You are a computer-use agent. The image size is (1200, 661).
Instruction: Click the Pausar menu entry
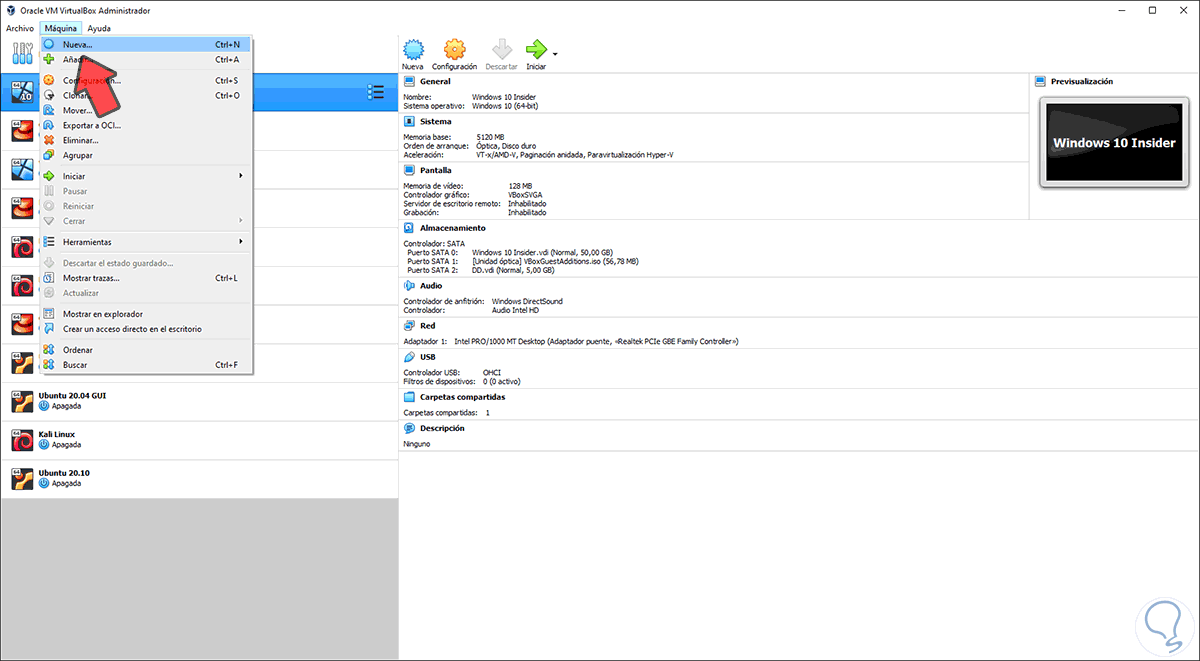pyautogui.click(x=146, y=191)
